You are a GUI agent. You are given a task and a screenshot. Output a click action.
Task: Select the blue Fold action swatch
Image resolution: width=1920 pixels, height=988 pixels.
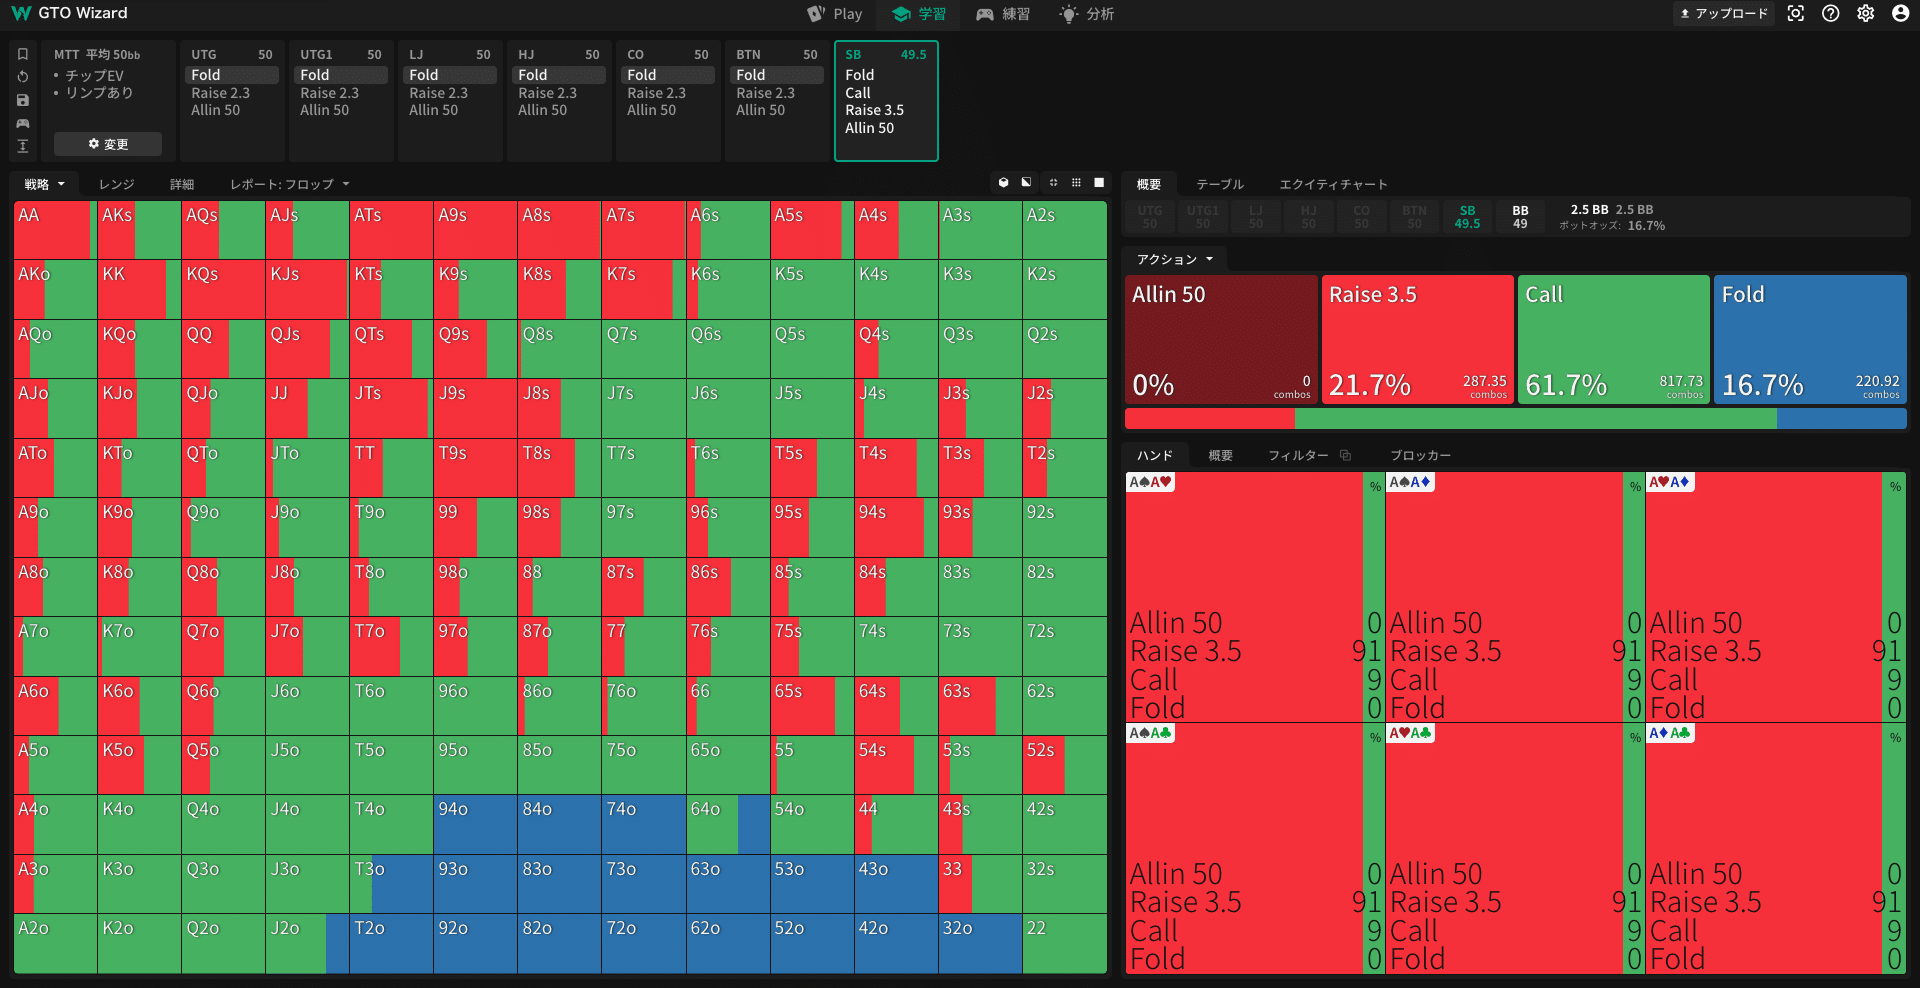coord(1810,340)
